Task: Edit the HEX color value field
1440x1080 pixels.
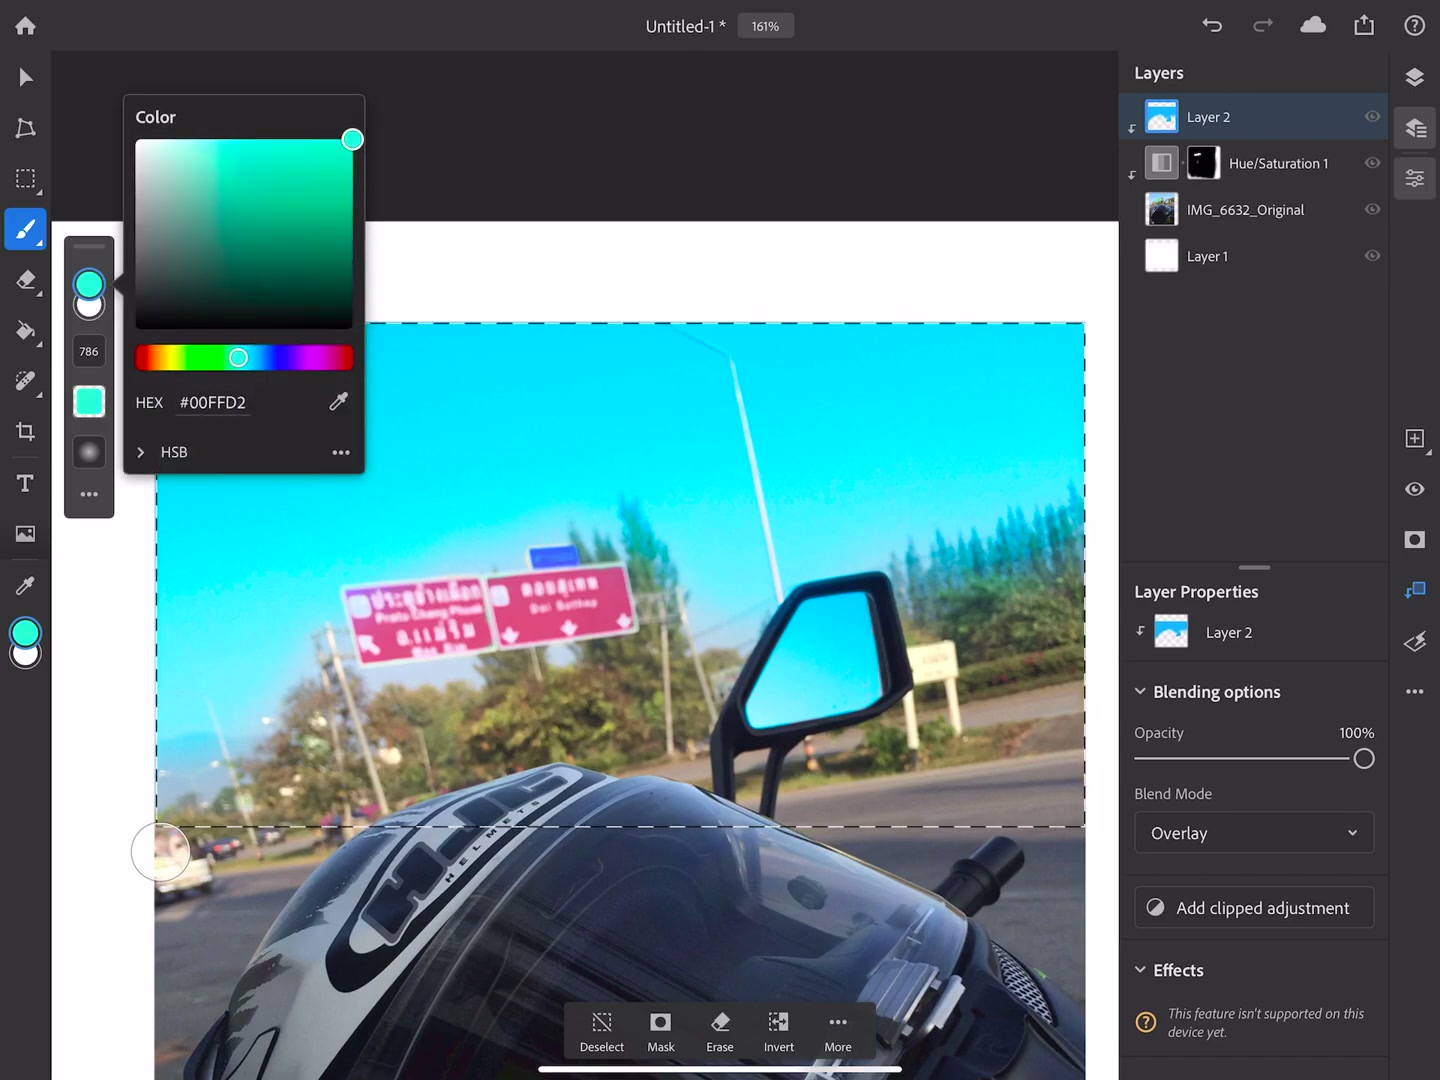Action: (x=213, y=402)
